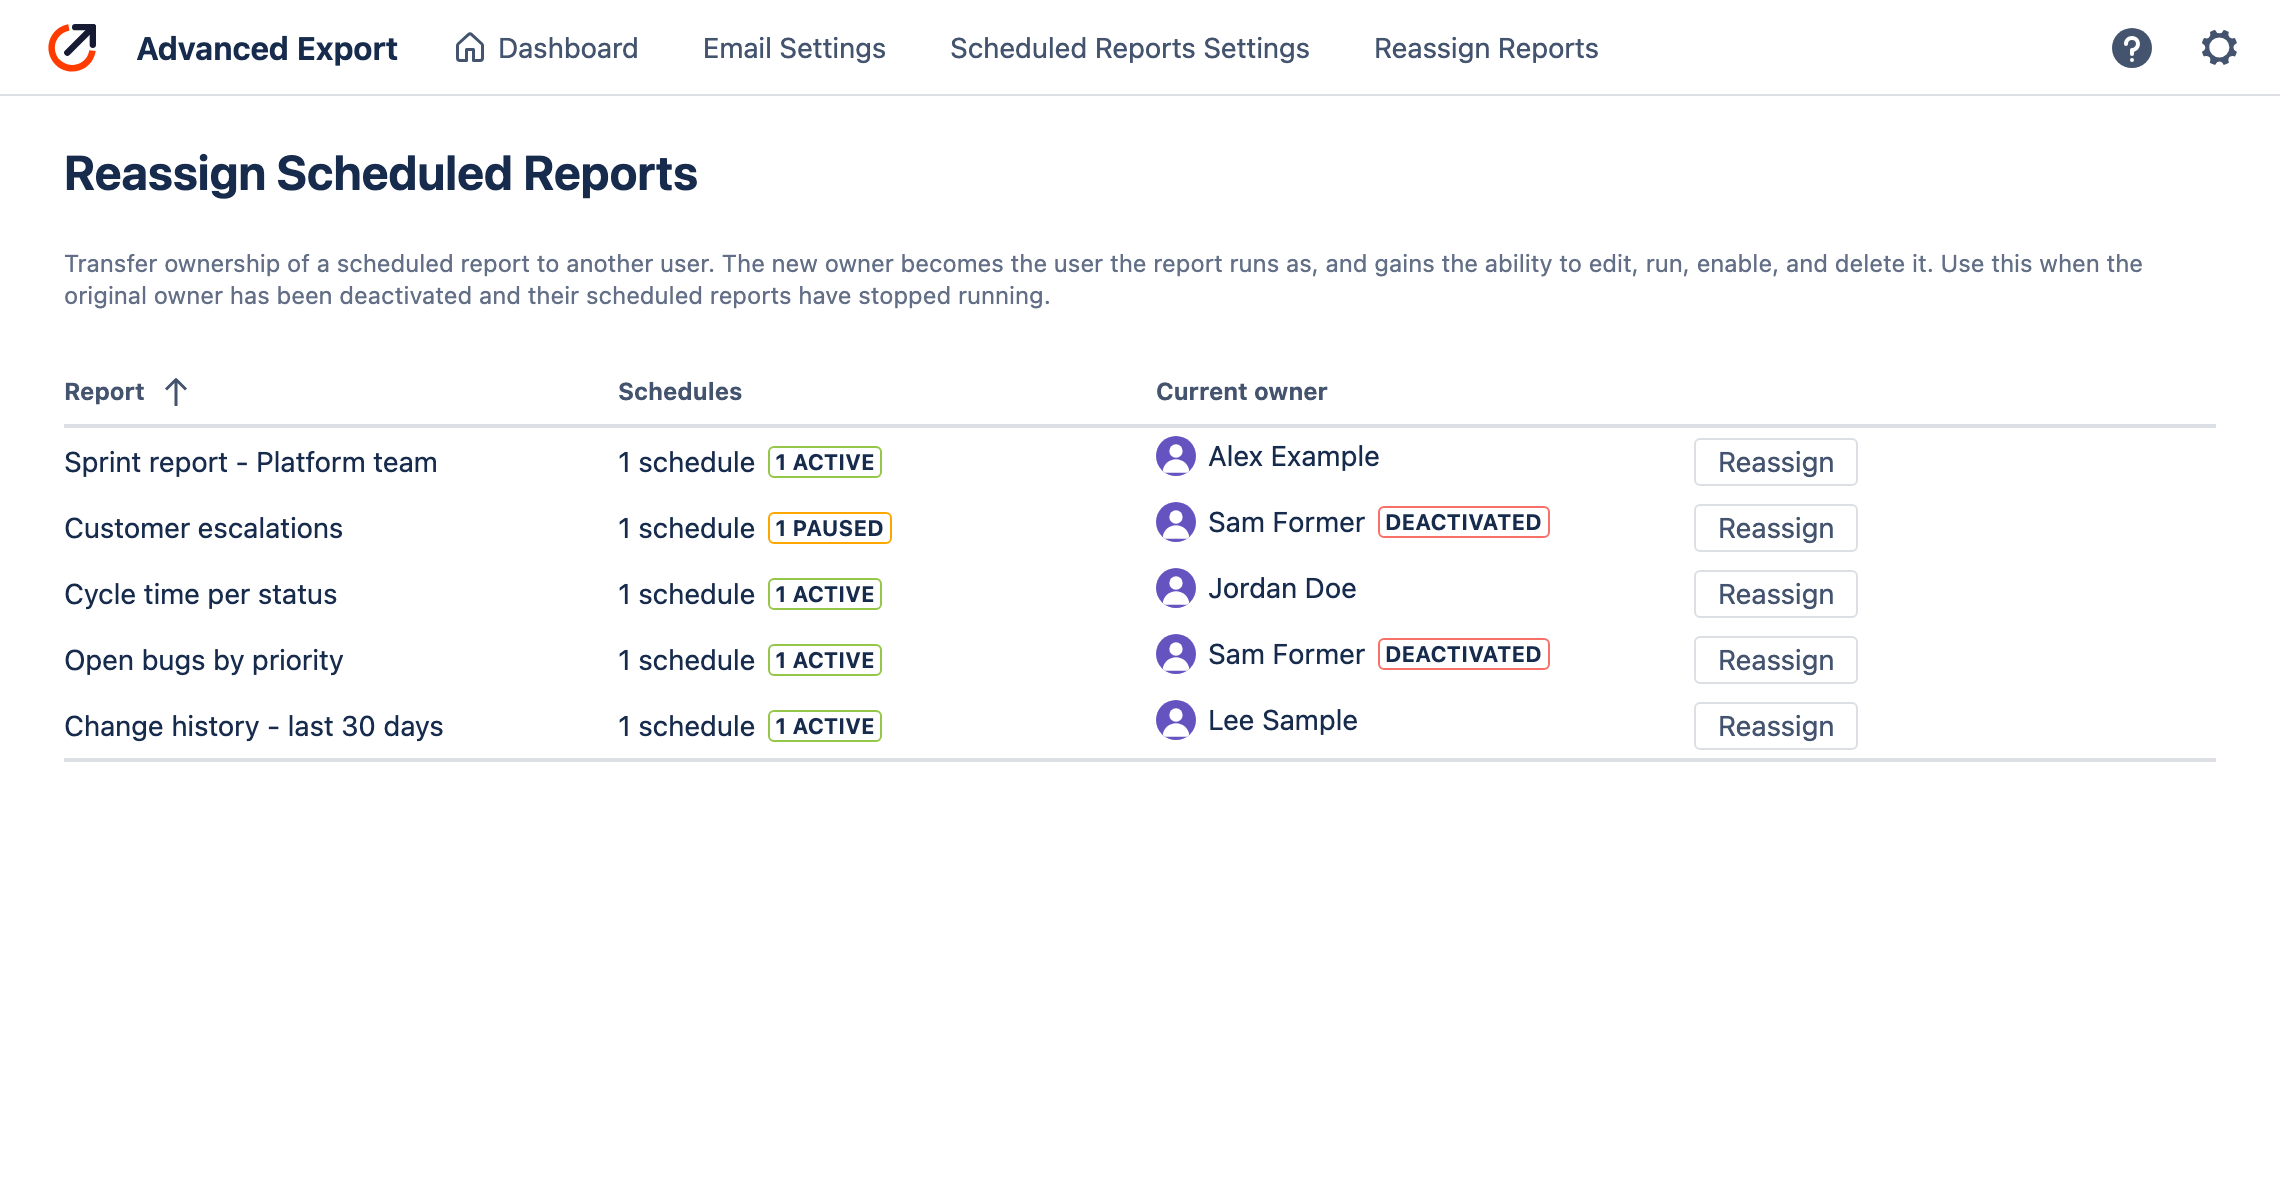
Task: Toggle the Report column sort arrow
Action: click(x=176, y=392)
